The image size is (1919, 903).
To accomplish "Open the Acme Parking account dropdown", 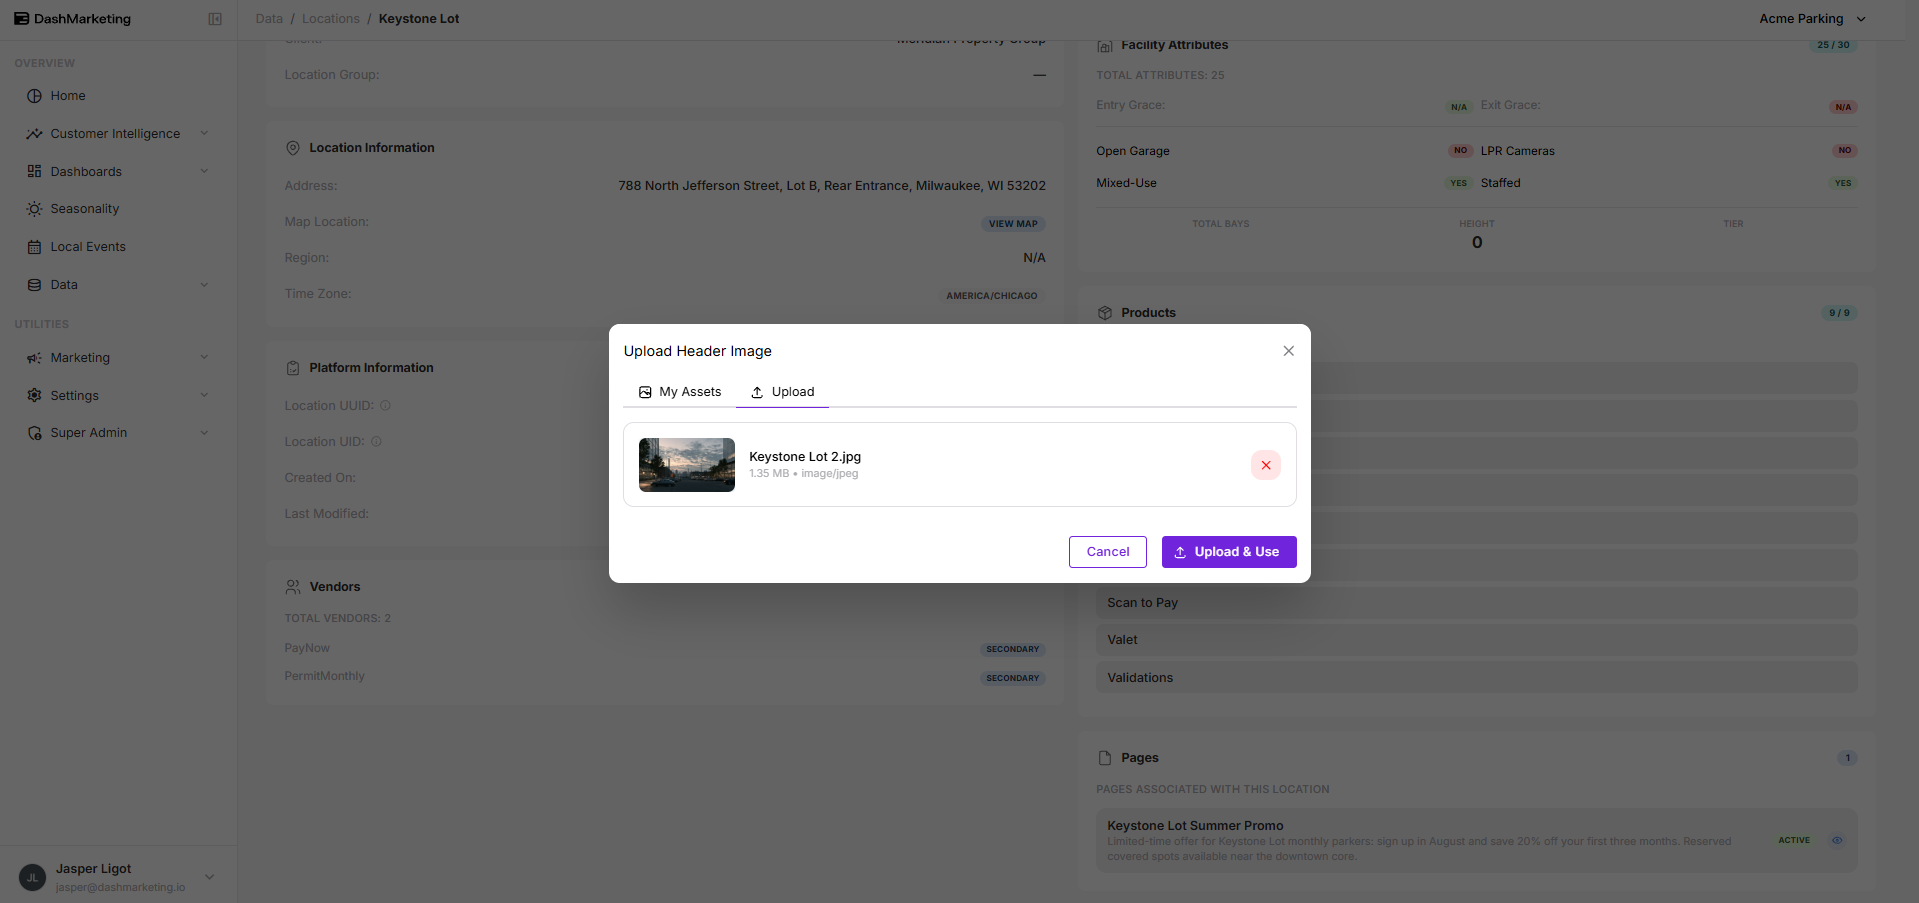I will [1812, 19].
